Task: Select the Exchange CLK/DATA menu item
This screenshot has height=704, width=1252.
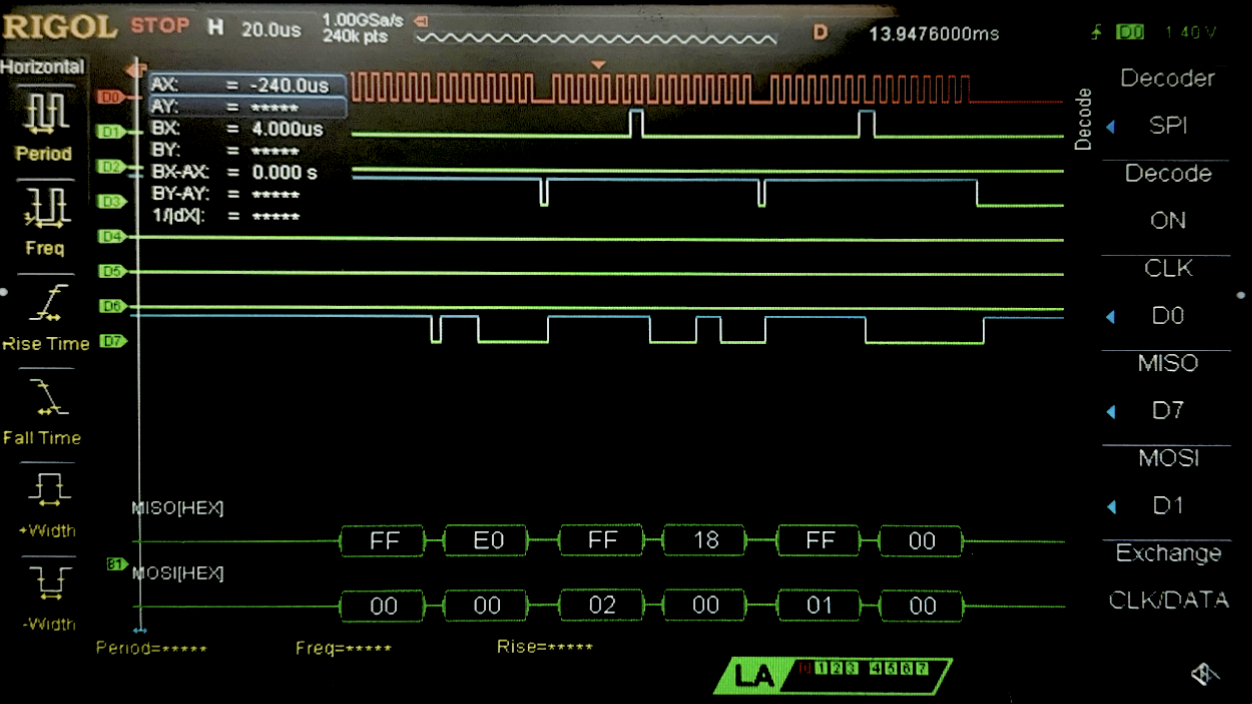Action: 1166,577
